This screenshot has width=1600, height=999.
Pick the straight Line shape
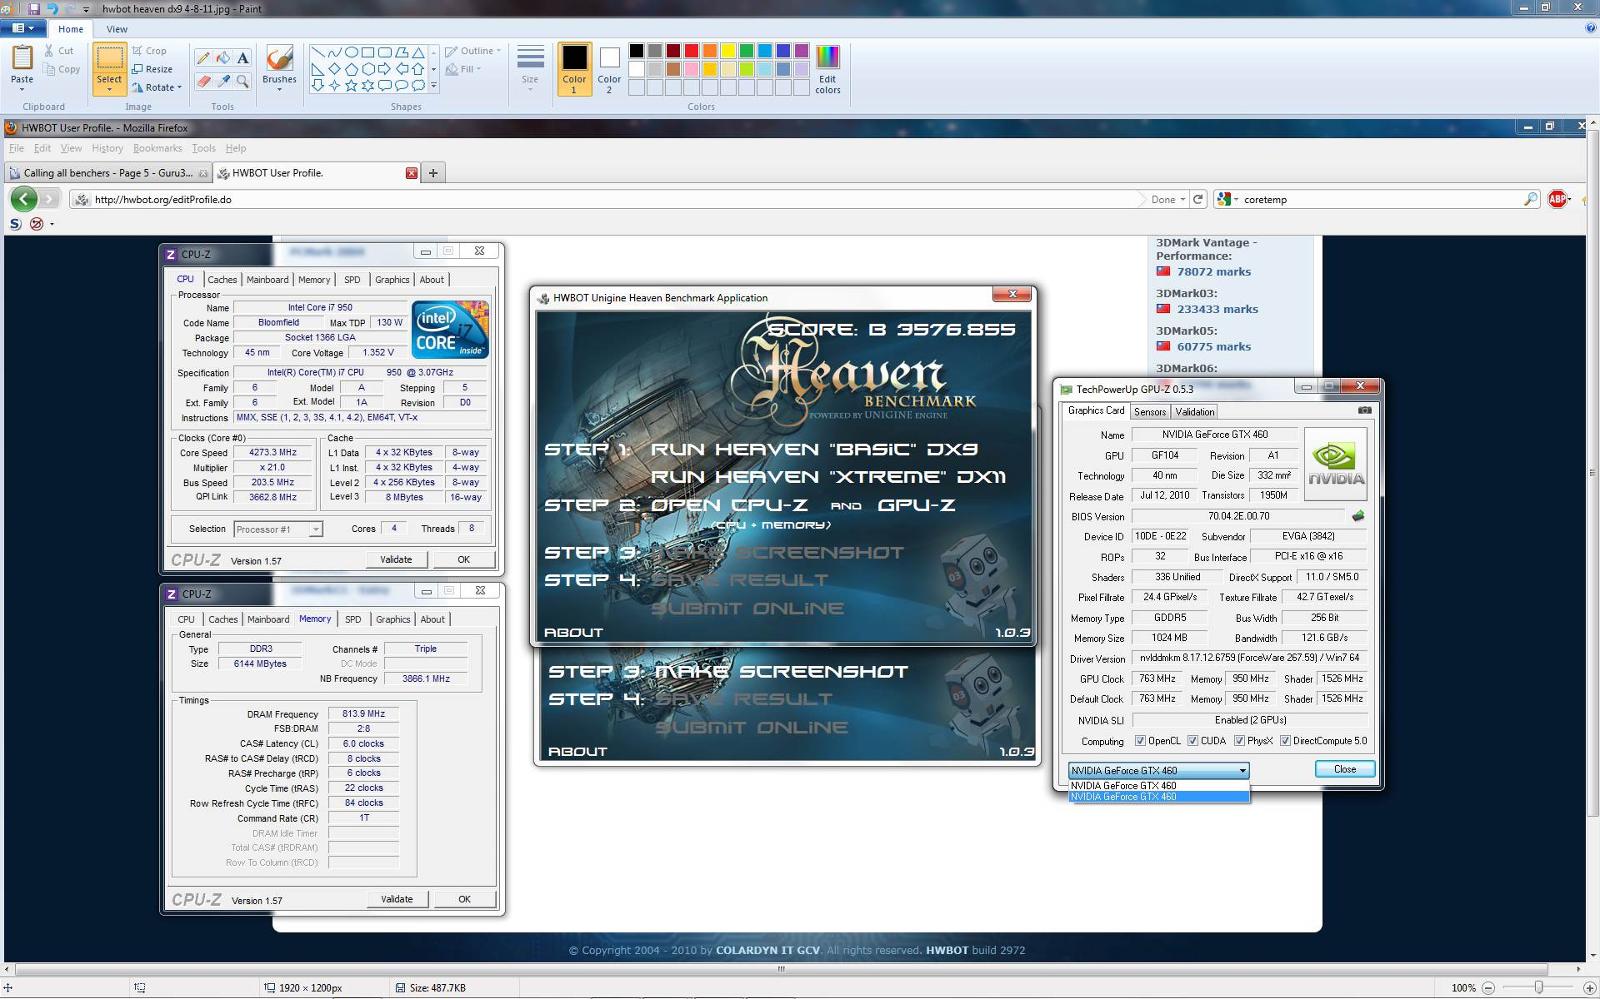(317, 52)
